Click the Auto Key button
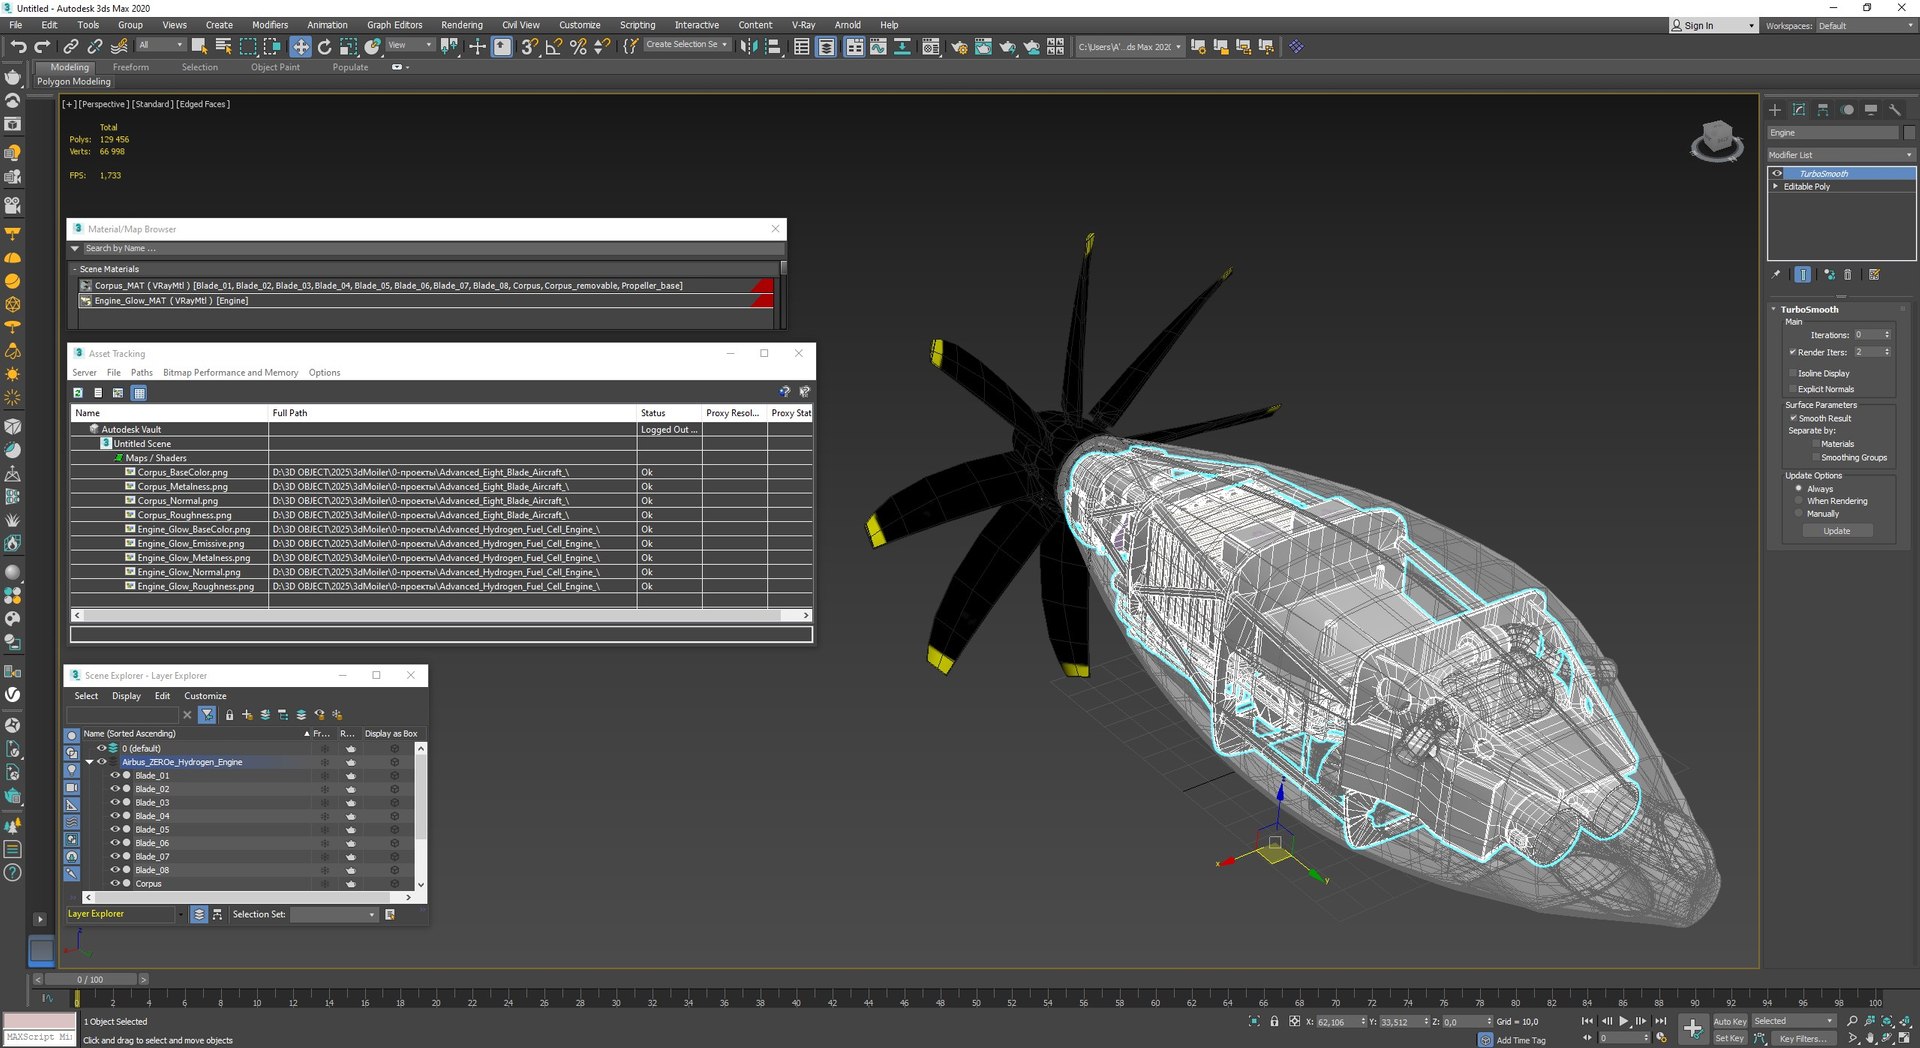The image size is (1920, 1048). 1730,1022
